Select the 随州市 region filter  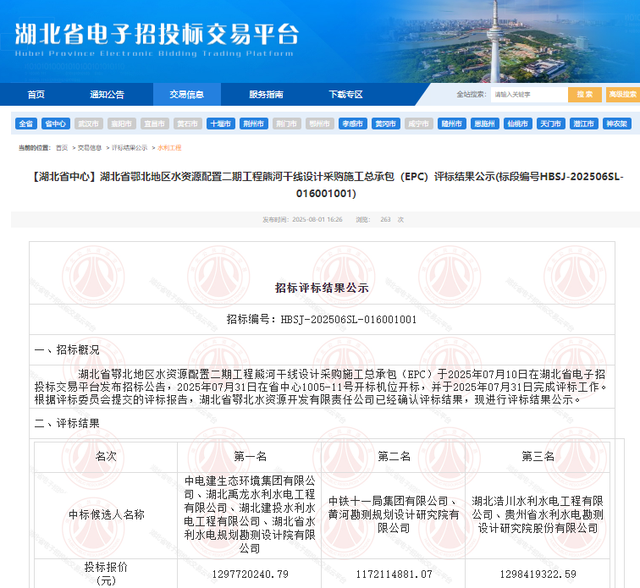pos(452,124)
